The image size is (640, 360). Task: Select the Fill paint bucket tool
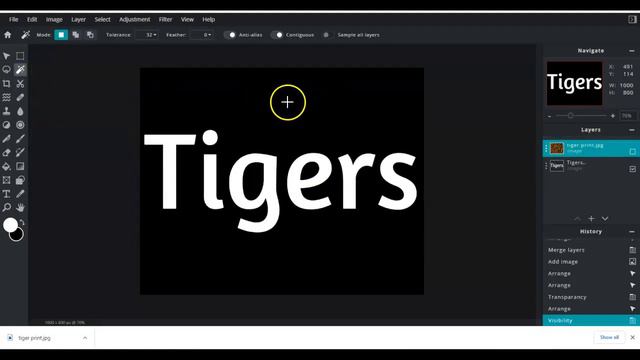[x=7, y=166]
